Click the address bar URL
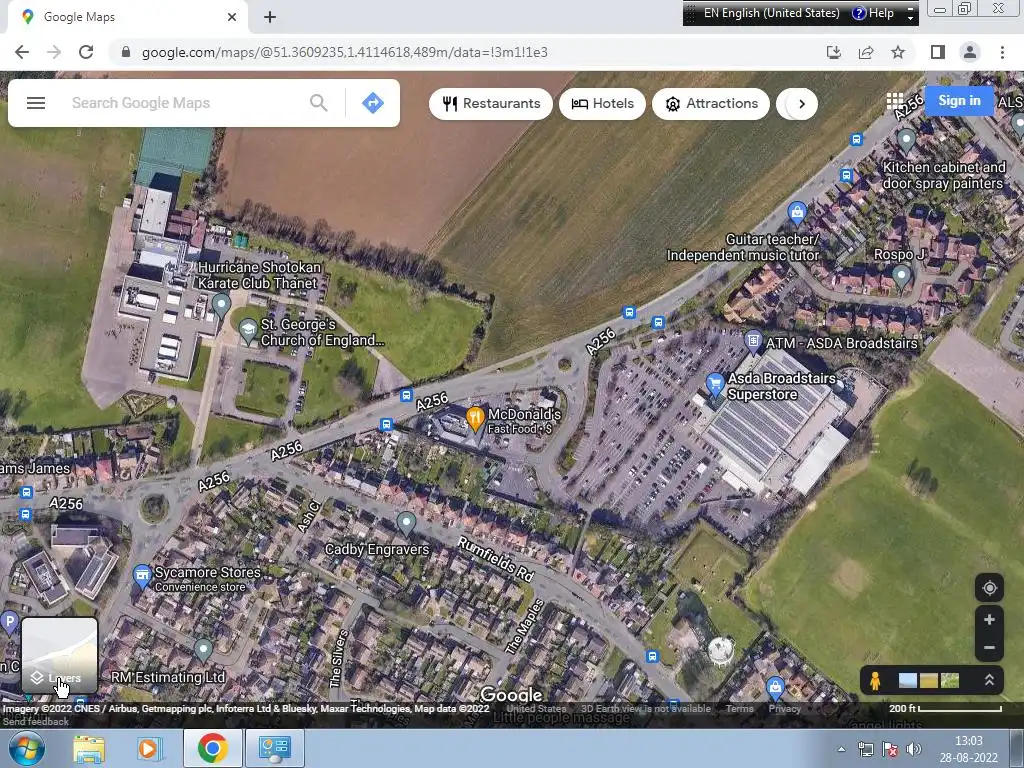The width and height of the screenshot is (1024, 768). [344, 52]
